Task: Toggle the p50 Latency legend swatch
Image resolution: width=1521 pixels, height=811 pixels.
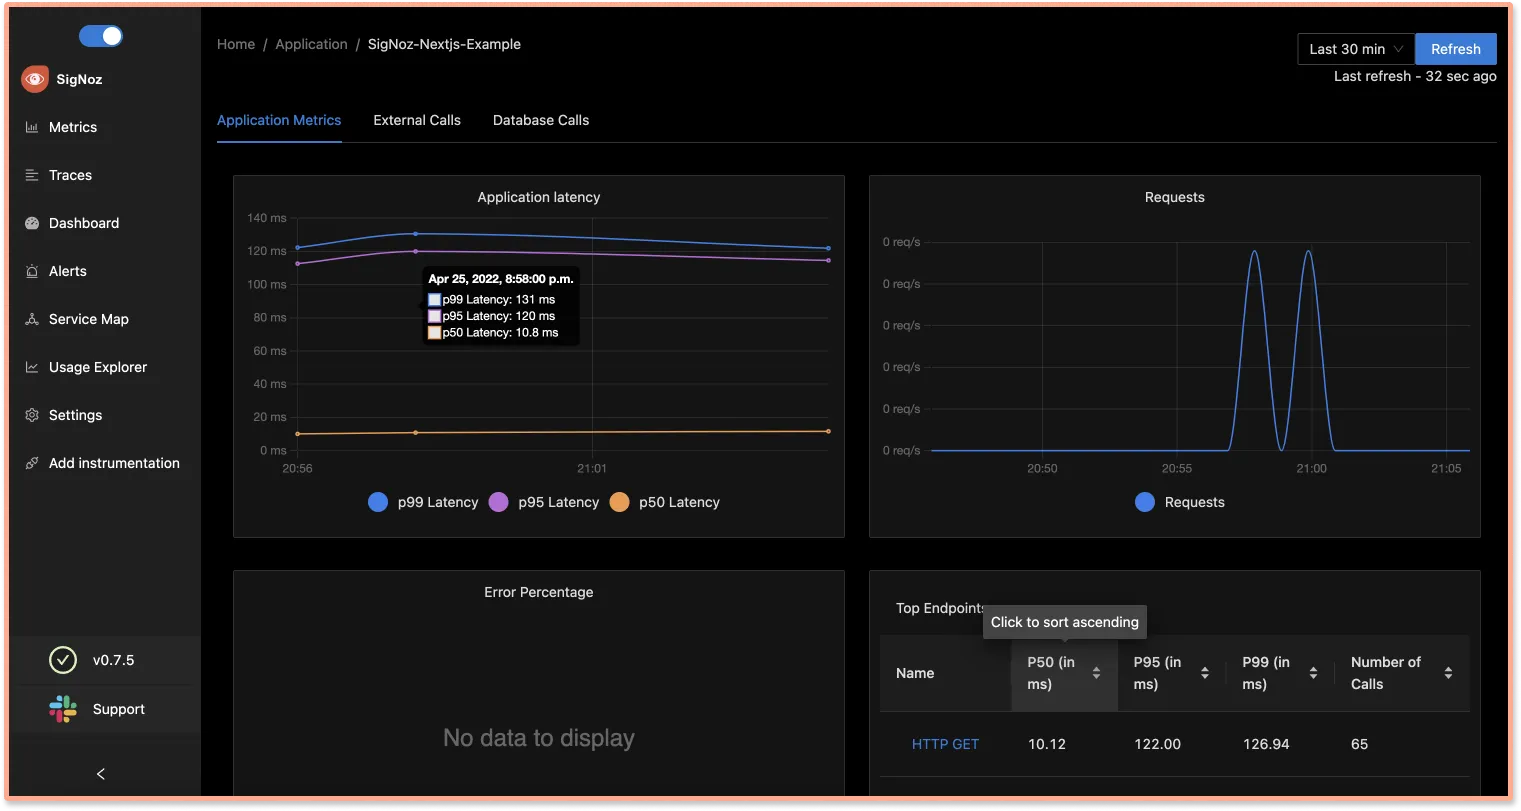Action: coord(619,502)
